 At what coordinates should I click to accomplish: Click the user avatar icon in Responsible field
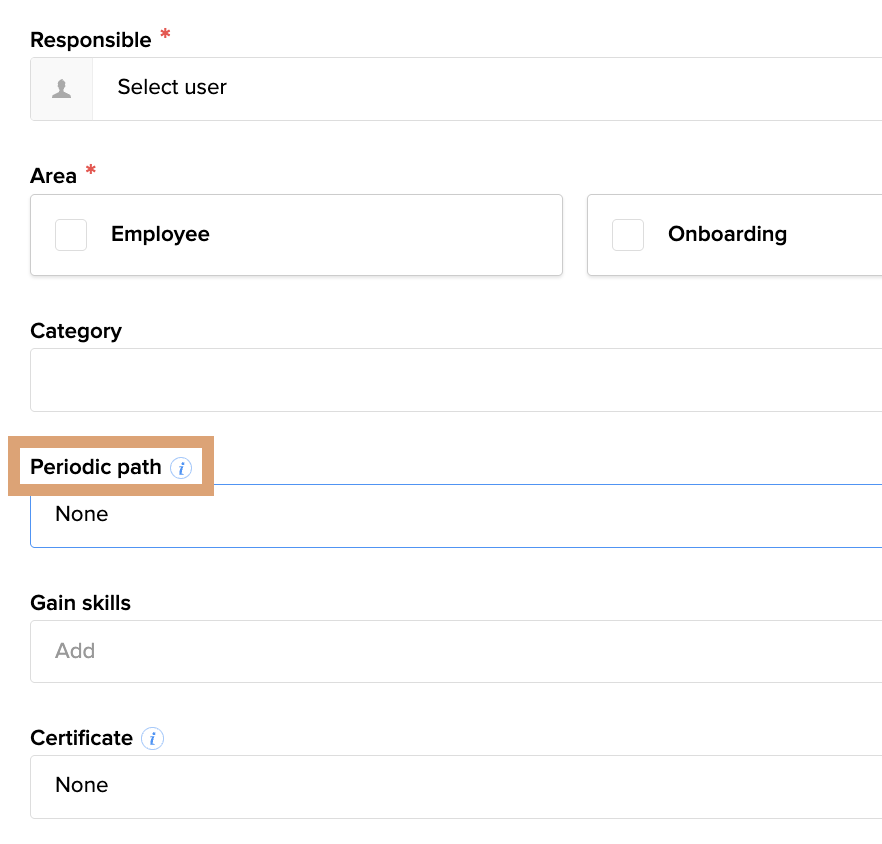coord(62,89)
